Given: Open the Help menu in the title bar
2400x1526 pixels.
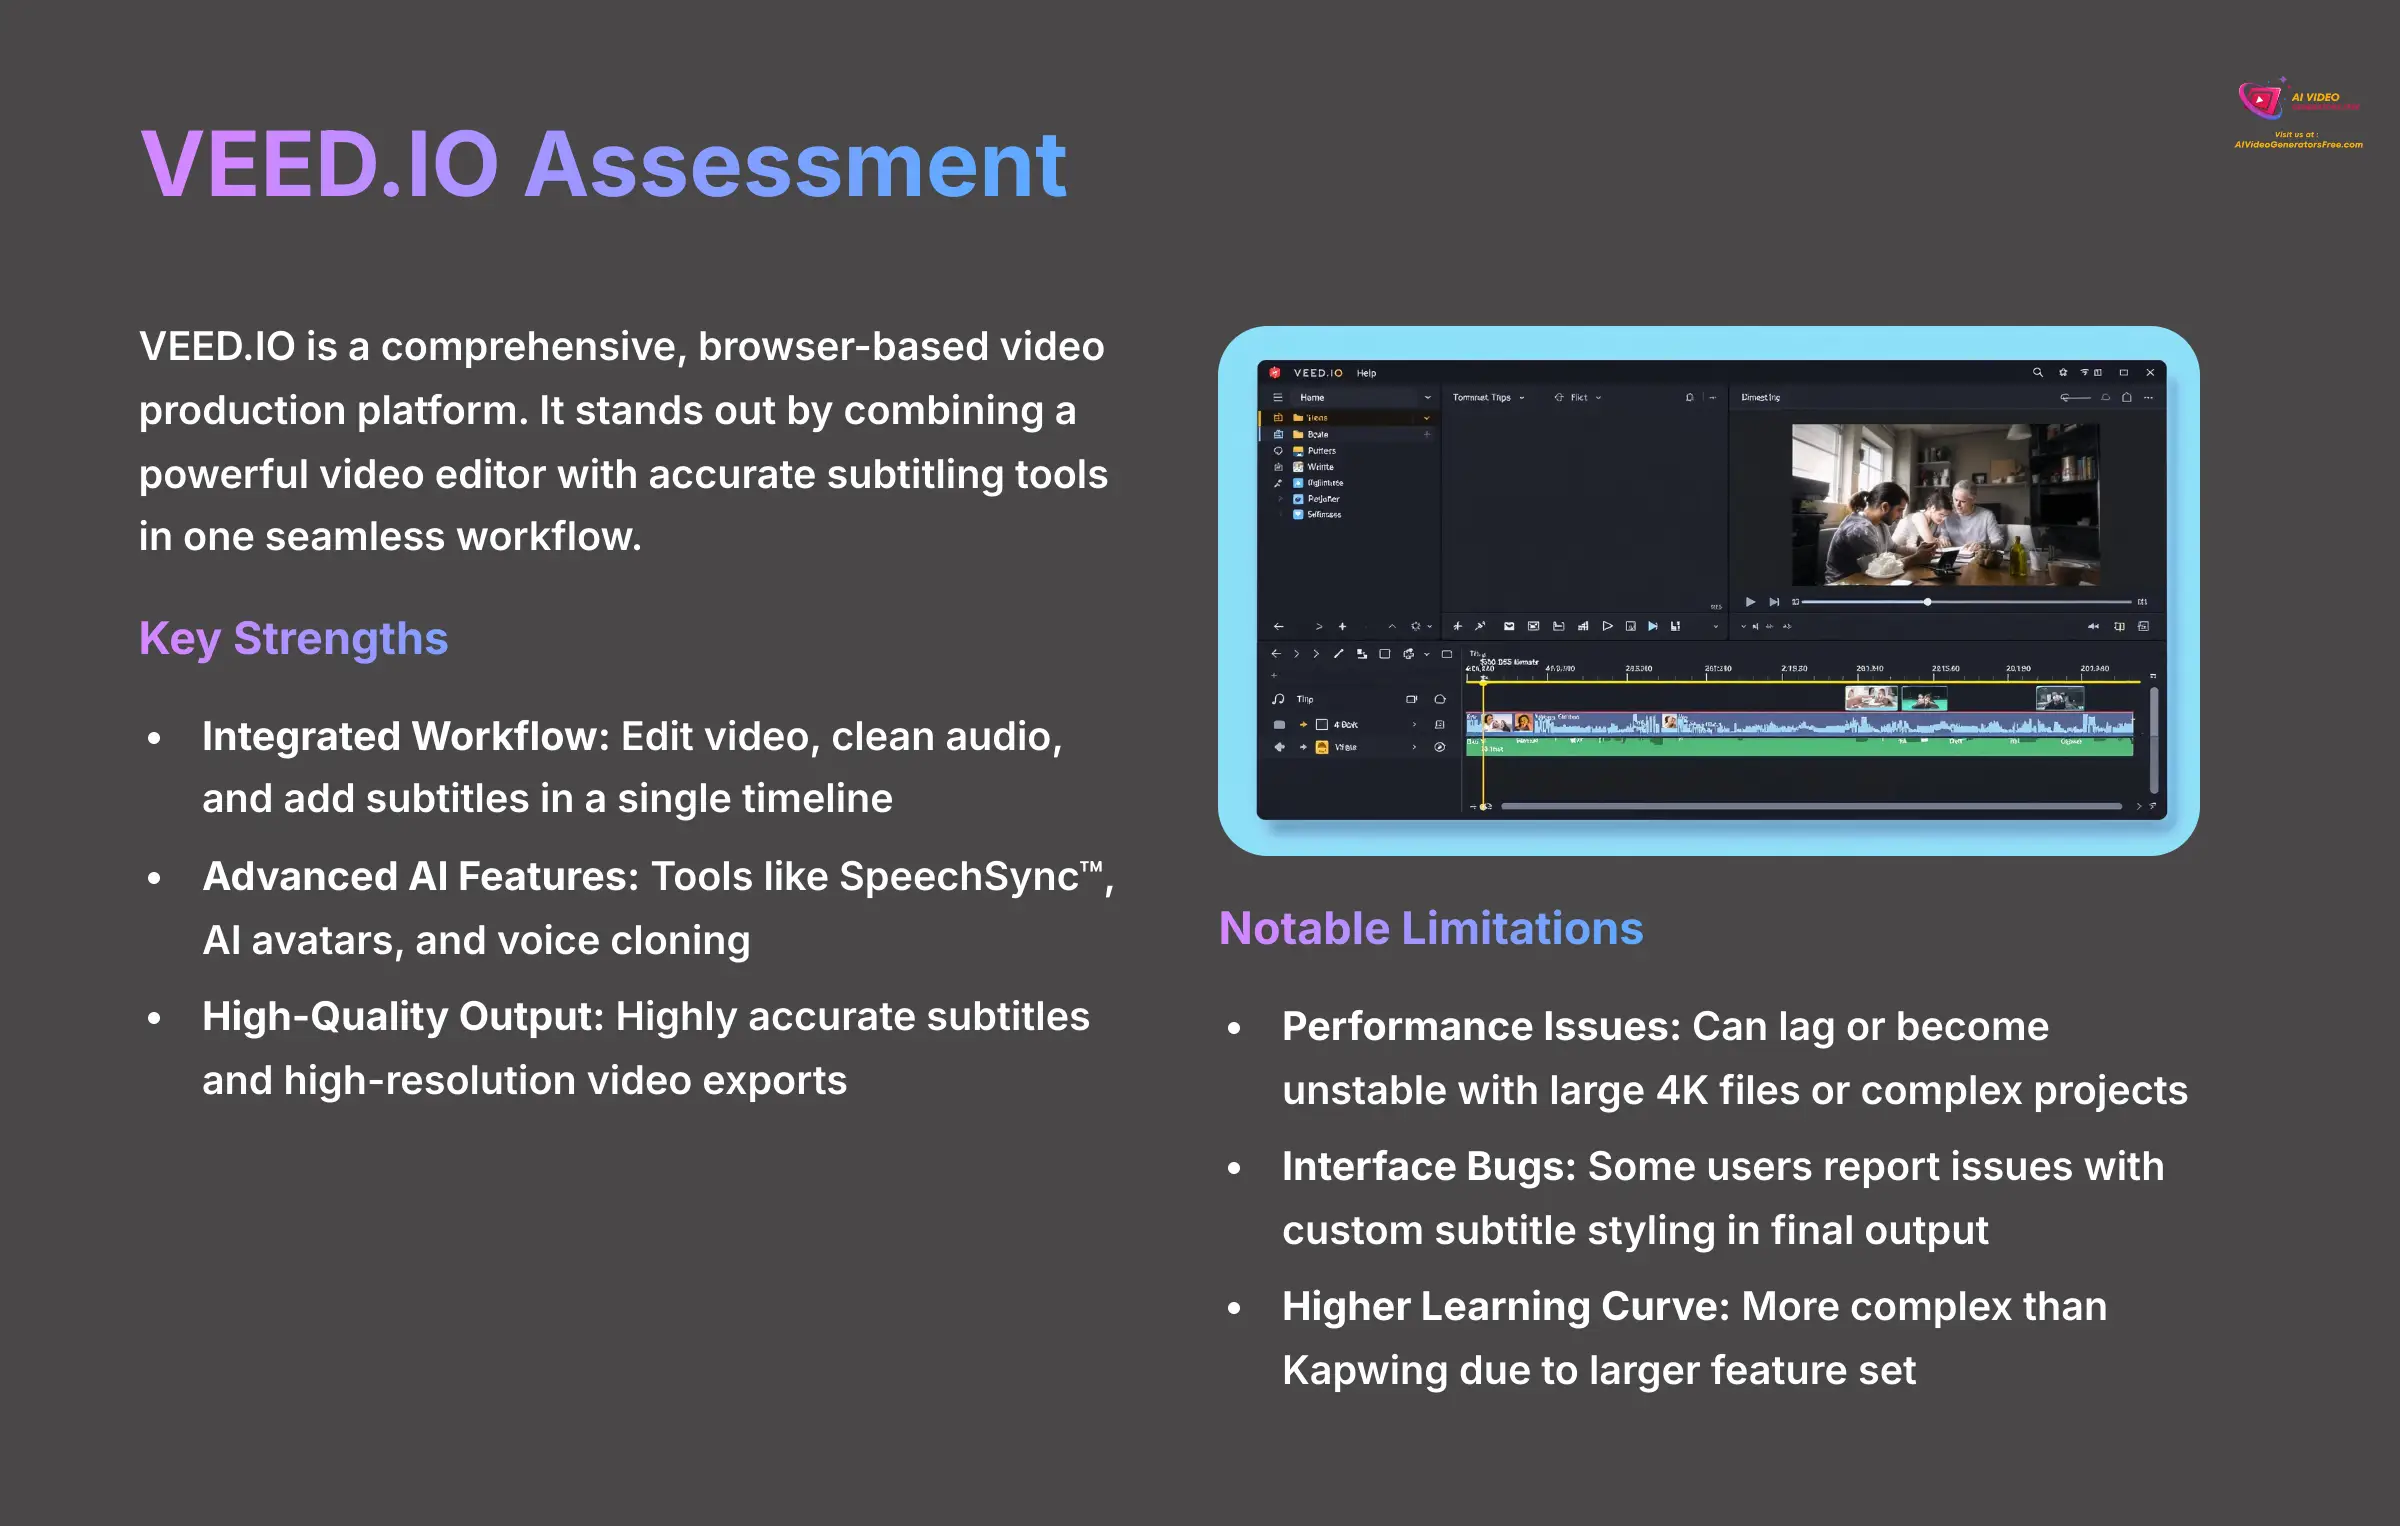Looking at the screenshot, I should coord(1366,373).
